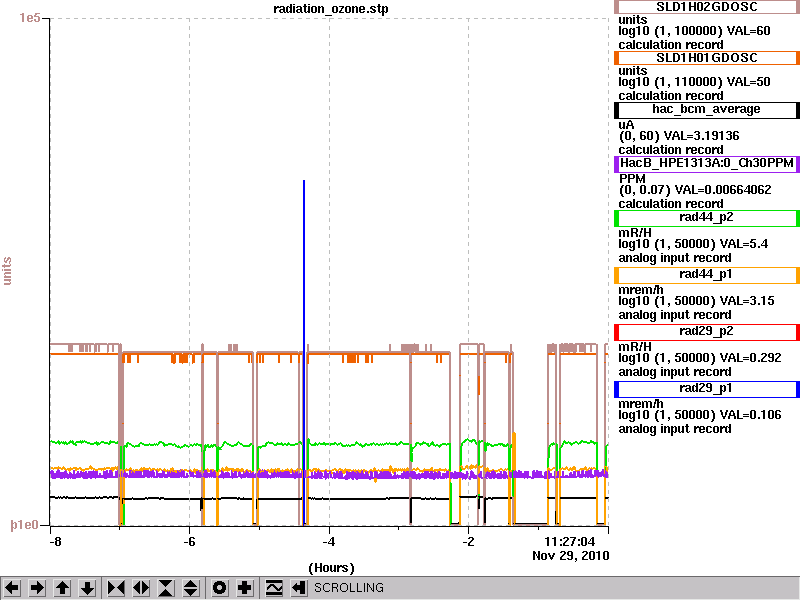Click the radiation_ozone.stp graph title

[x=331, y=9]
